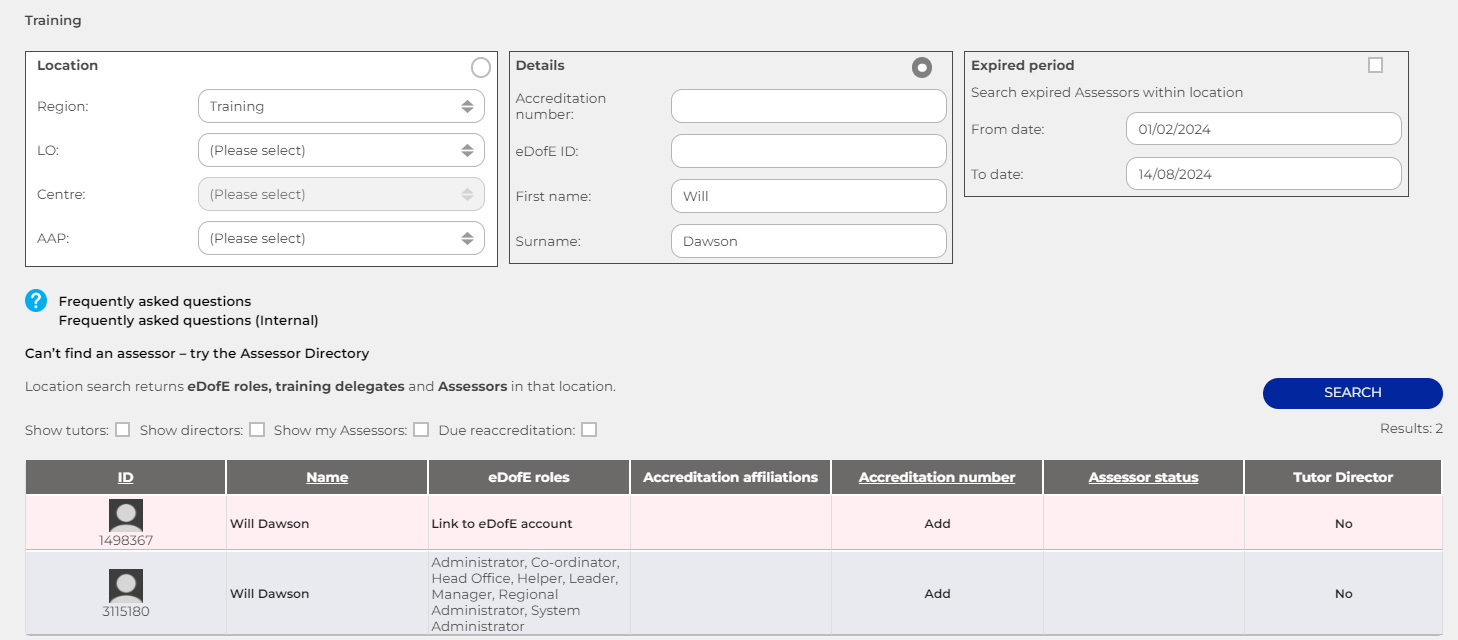Add accreditation number for the first result
This screenshot has height=640, width=1458.
point(936,523)
